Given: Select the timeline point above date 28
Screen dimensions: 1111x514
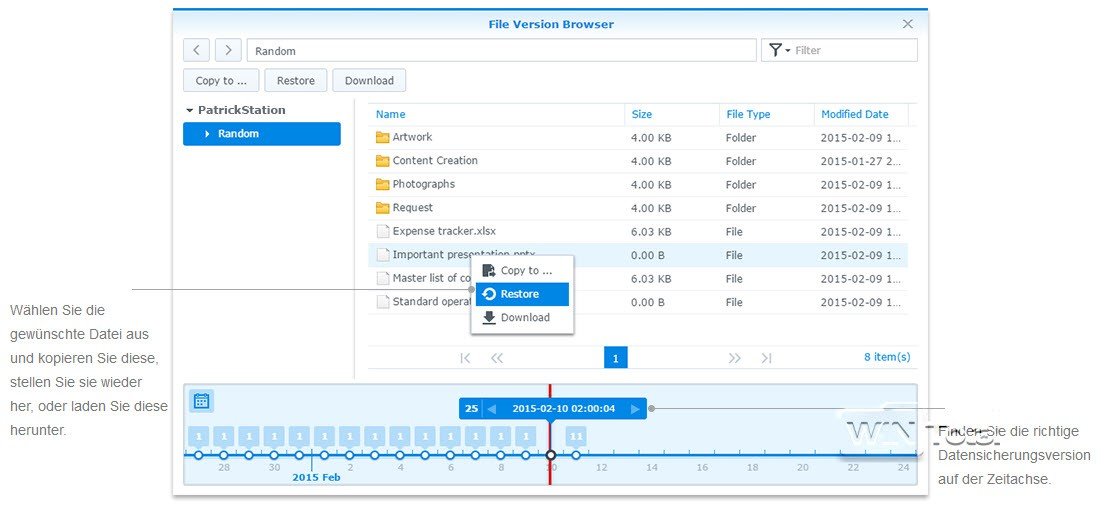Looking at the screenshot, I should click(x=224, y=455).
